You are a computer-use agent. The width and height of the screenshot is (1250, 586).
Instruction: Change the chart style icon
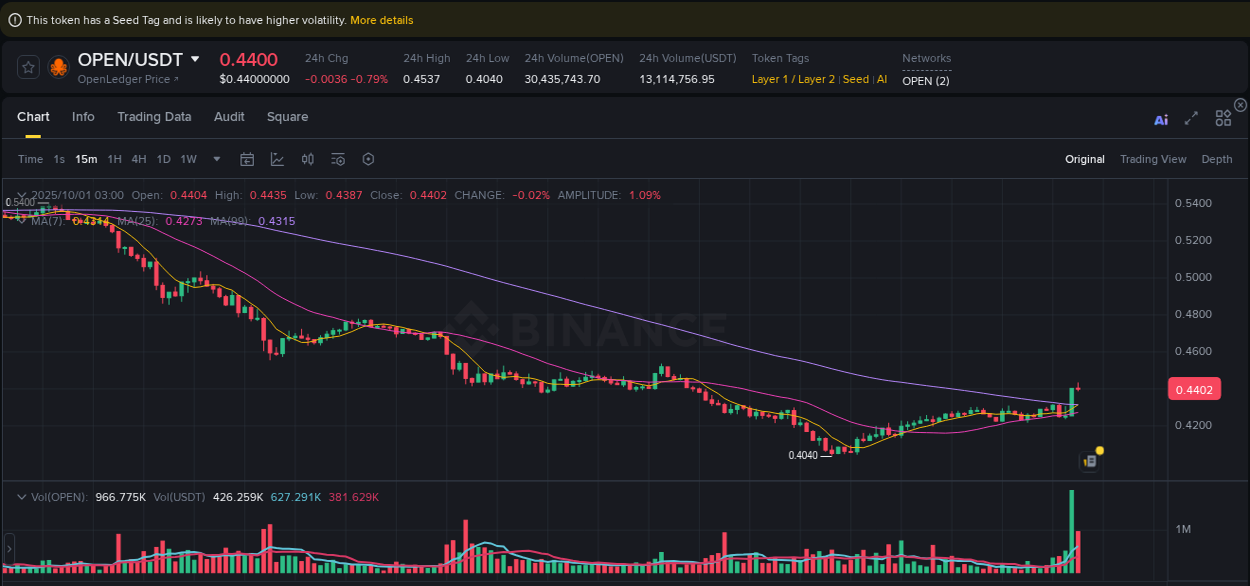pyautogui.click(x=276, y=159)
